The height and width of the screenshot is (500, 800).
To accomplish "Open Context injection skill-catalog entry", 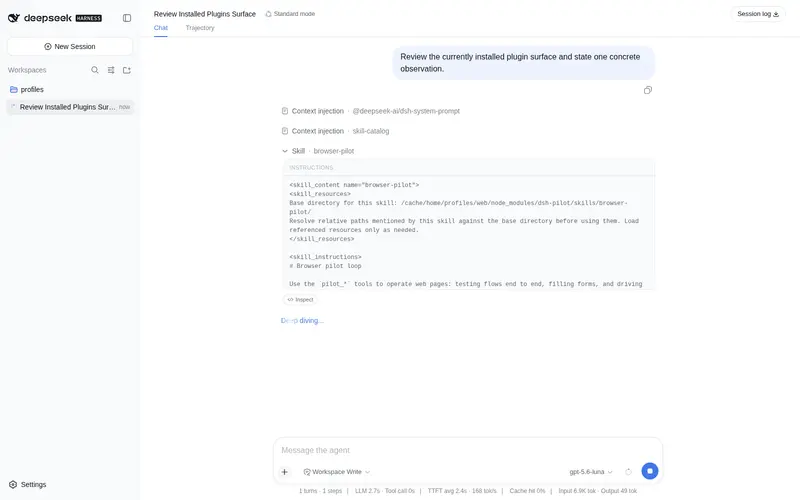I will tap(336, 131).
